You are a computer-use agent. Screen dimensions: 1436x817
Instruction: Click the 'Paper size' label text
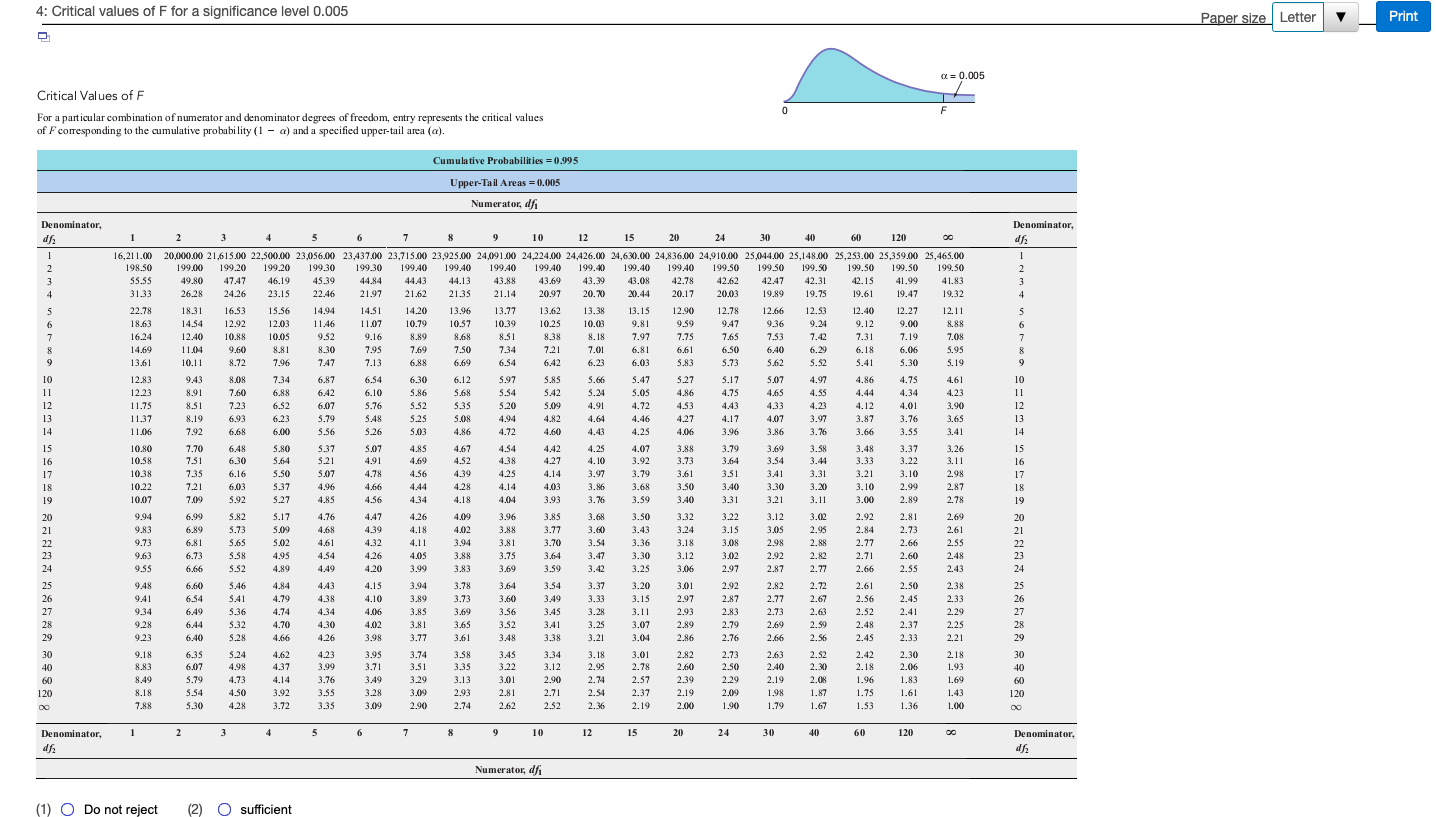tap(1232, 17)
